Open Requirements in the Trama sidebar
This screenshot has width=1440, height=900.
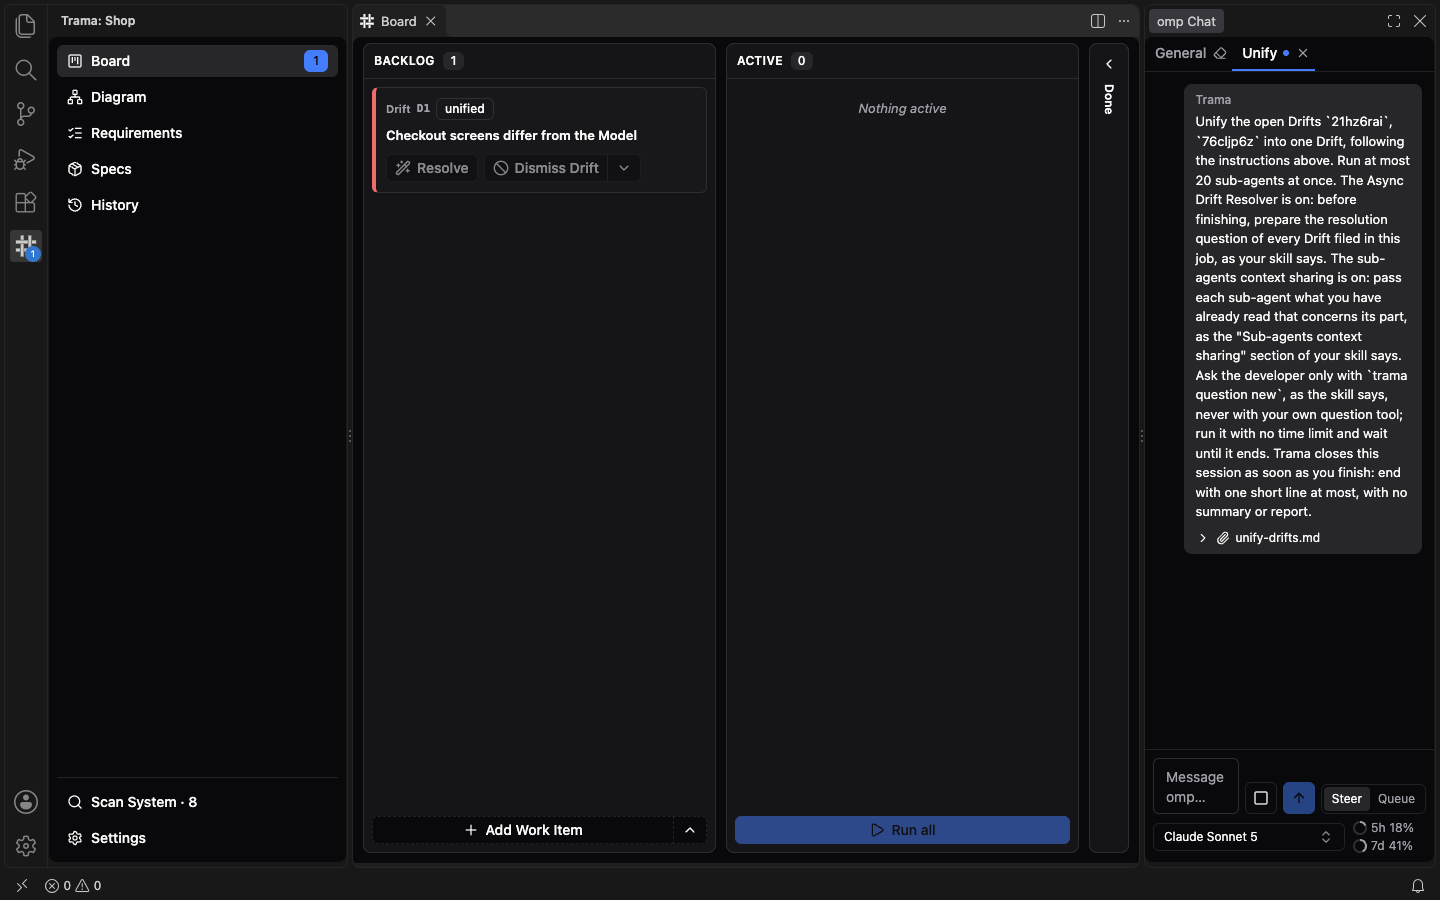pyautogui.click(x=197, y=133)
